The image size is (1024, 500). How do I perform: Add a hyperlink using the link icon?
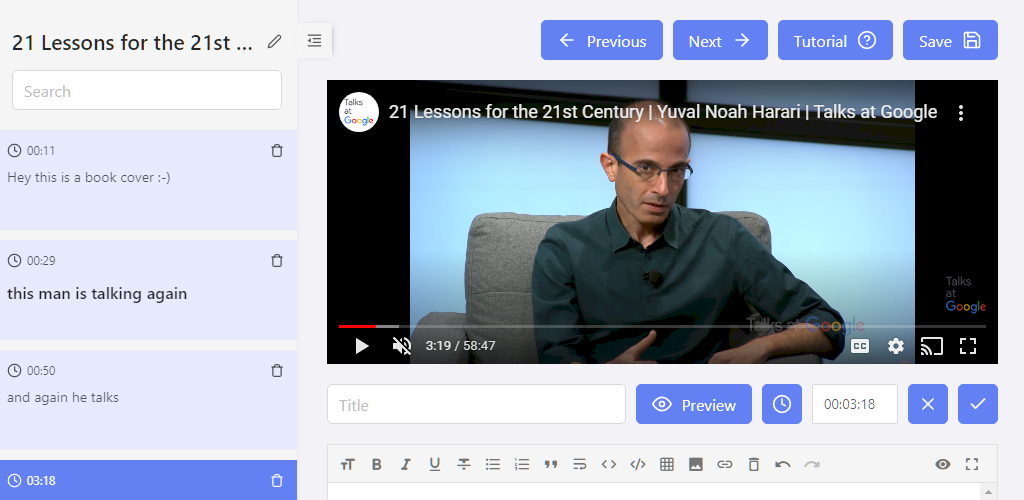725,464
